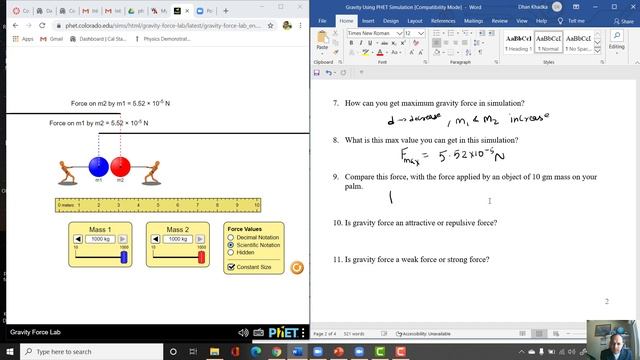Open Paragraph dialog launcher in Word
Image resolution: width=640 pixels, height=360 pixels.
click(496, 62)
